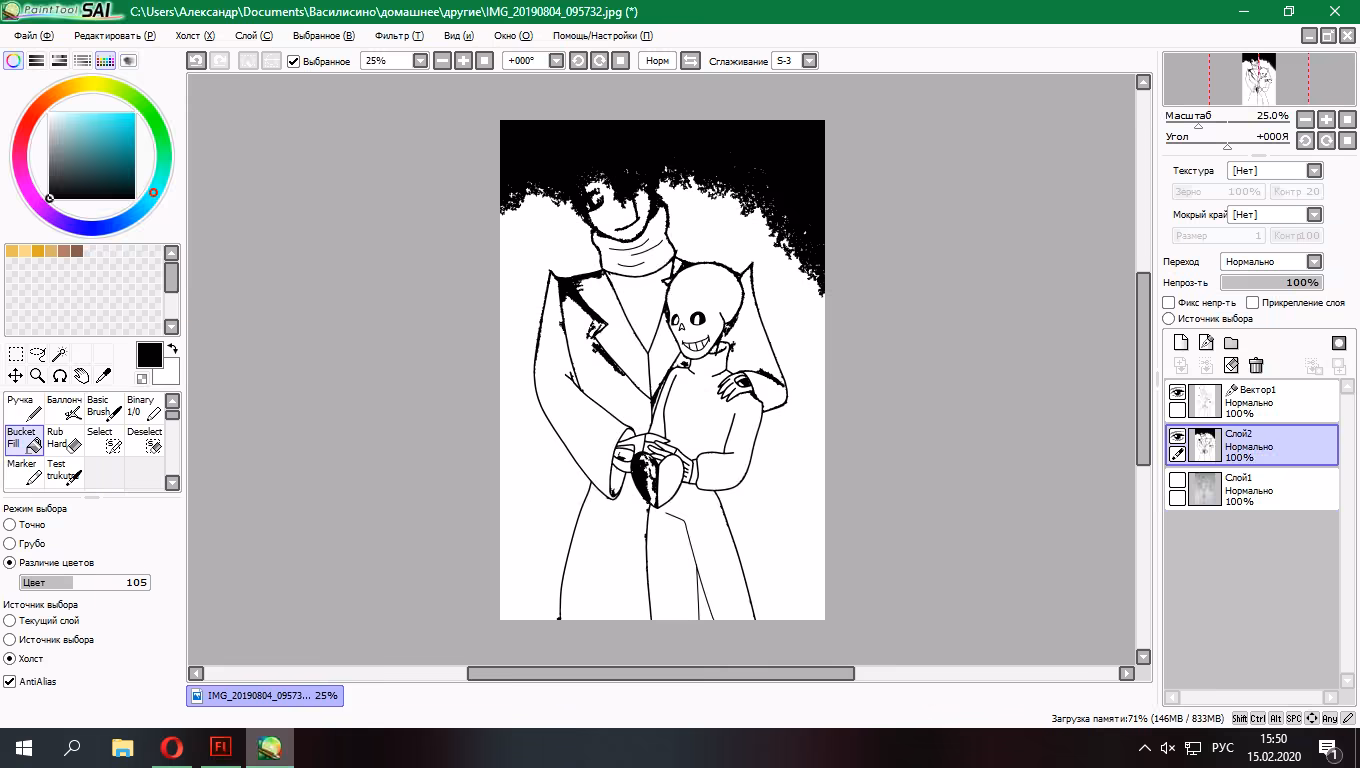The height and width of the screenshot is (768, 1360).
Task: Select the Точно radio option
Action: (10, 524)
